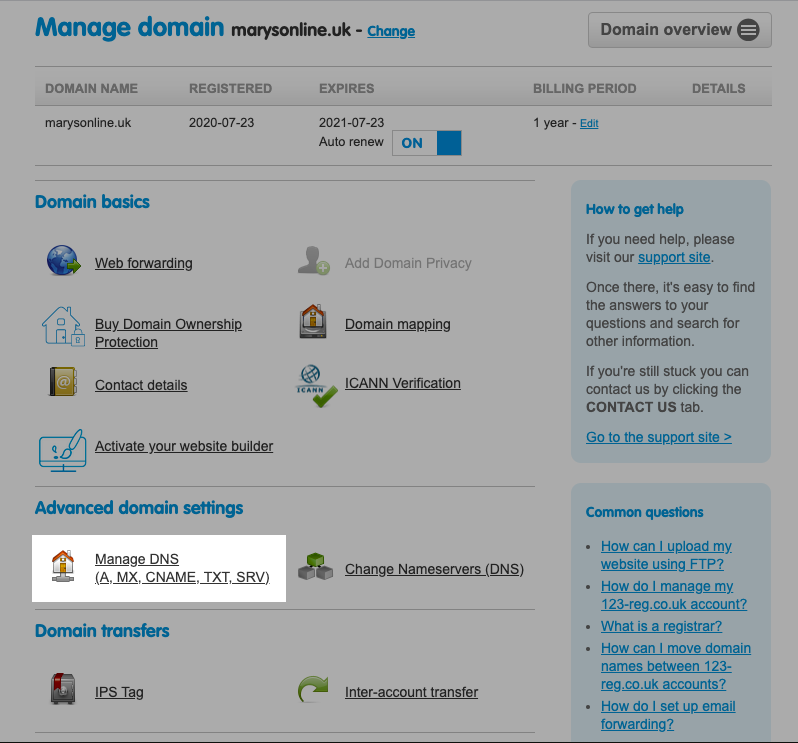Click the EXPIRES column header

tap(347, 89)
